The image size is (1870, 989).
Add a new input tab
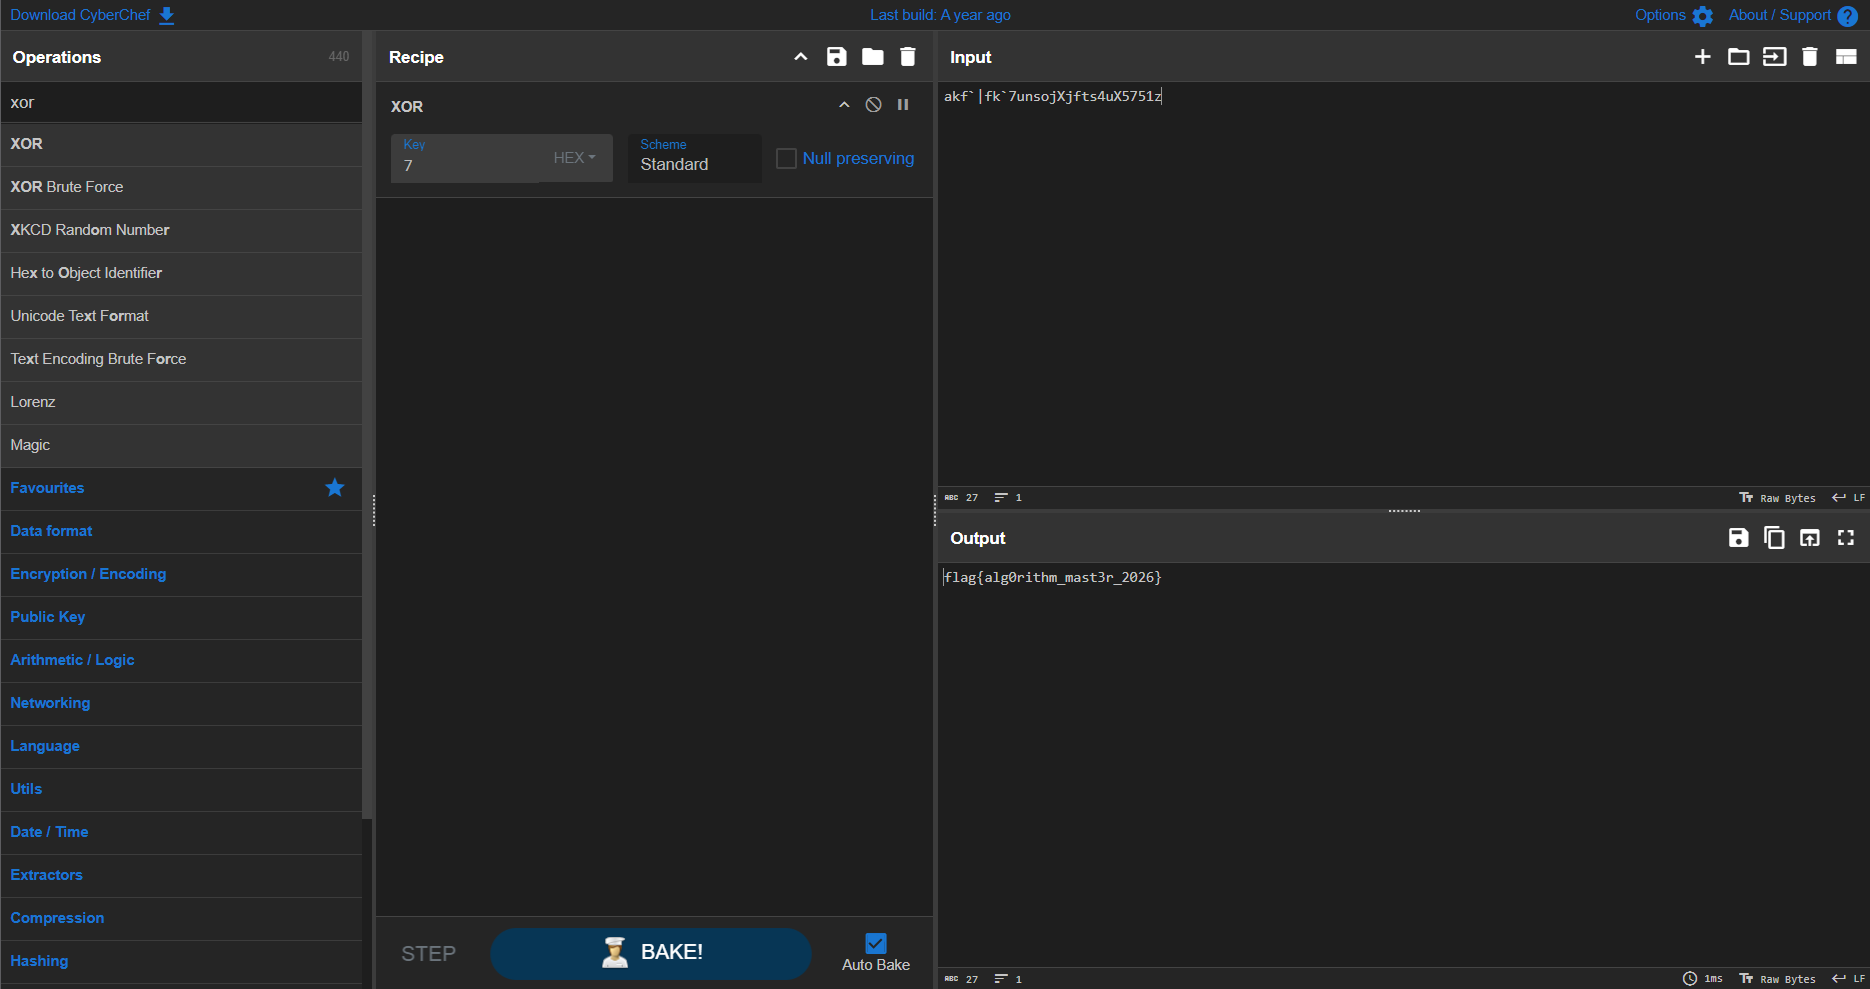pyautogui.click(x=1703, y=57)
